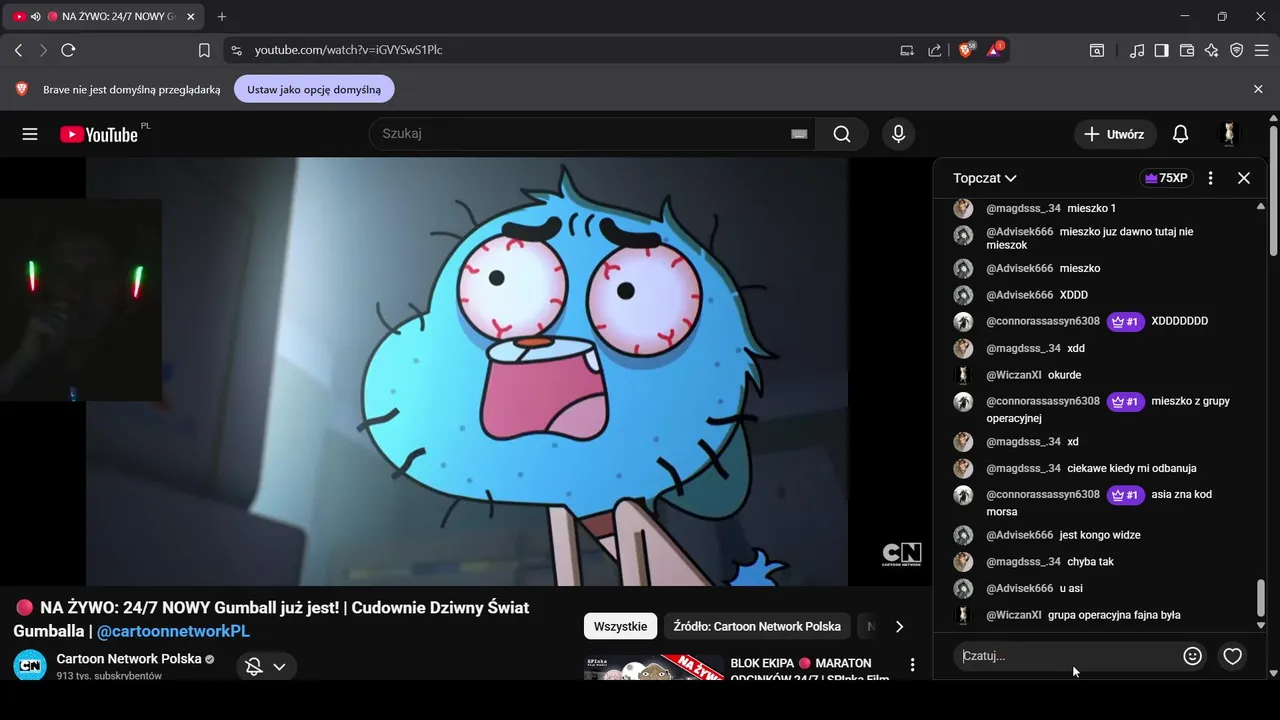Click the Gumball video player
This screenshot has height=720, width=1280.
pos(467,371)
